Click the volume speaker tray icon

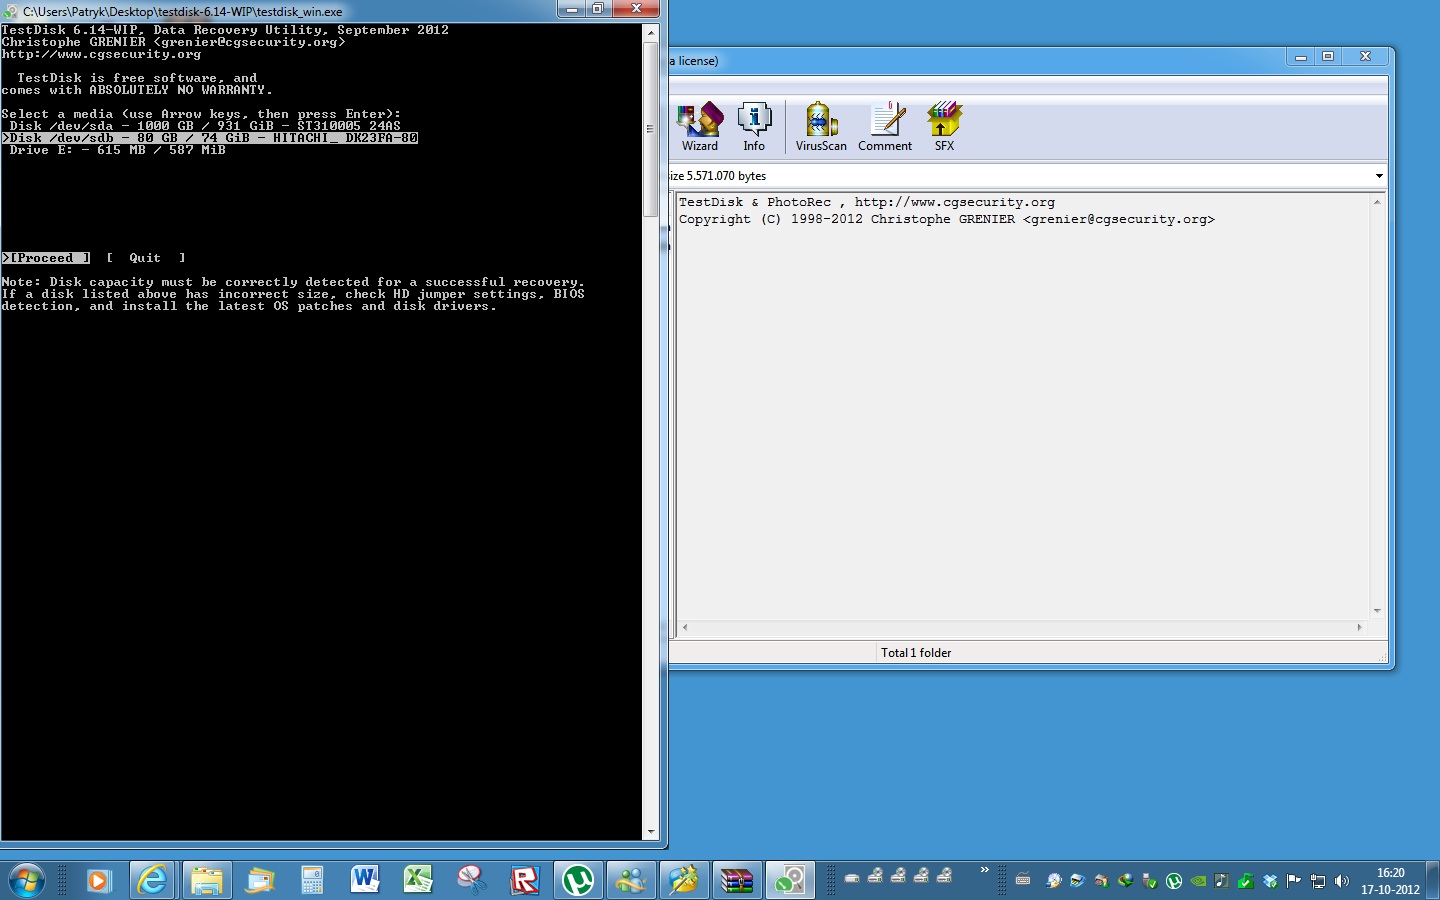(x=1342, y=881)
